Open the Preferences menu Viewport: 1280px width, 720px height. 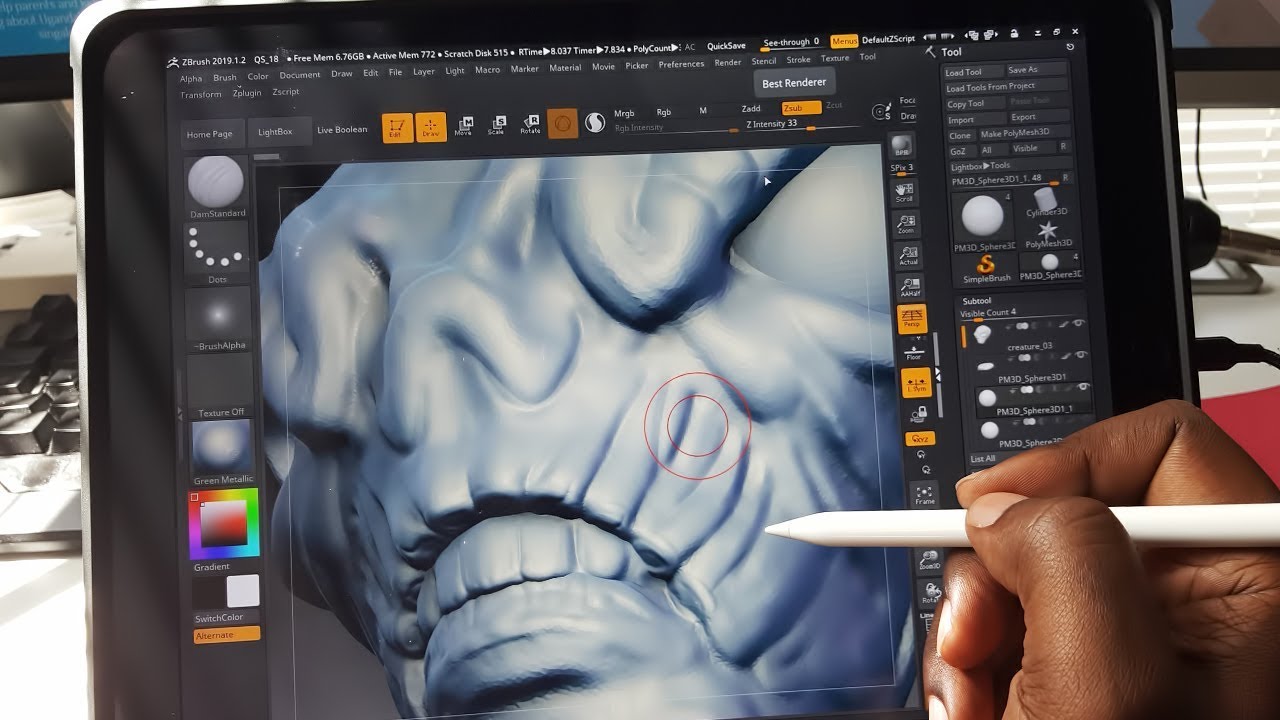coord(681,64)
